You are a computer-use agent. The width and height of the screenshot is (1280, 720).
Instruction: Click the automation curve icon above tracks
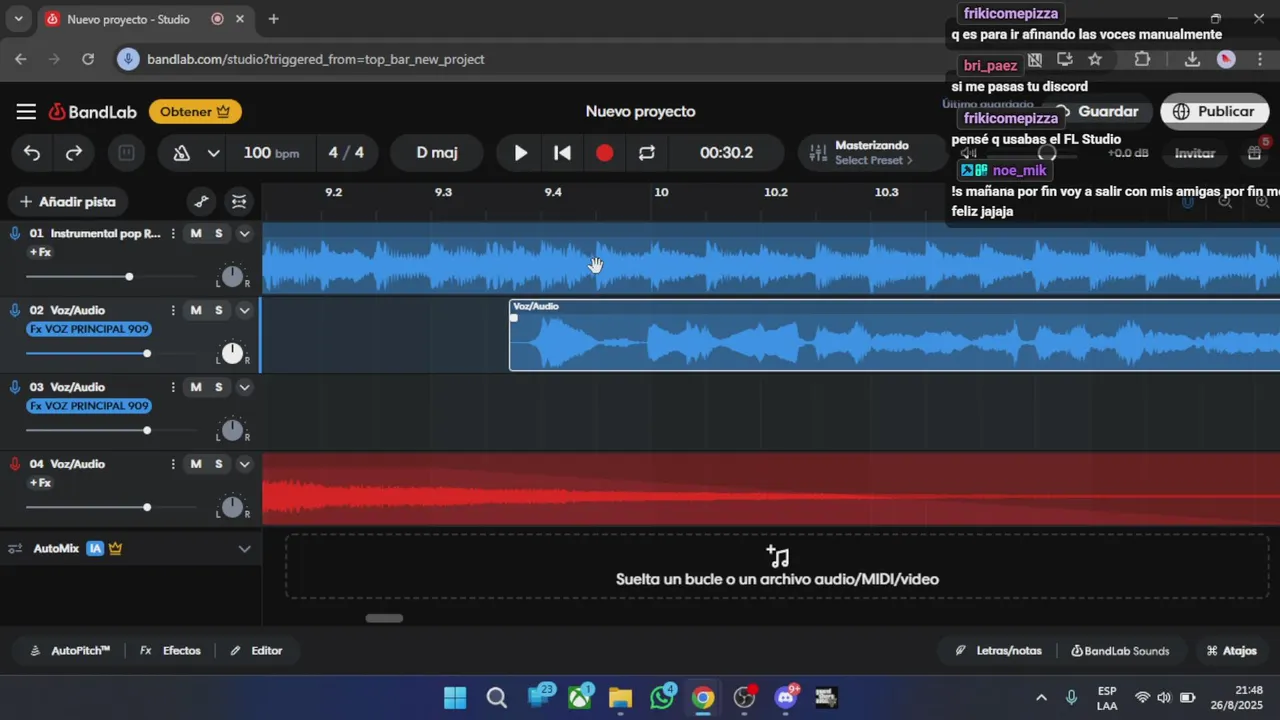coord(201,202)
